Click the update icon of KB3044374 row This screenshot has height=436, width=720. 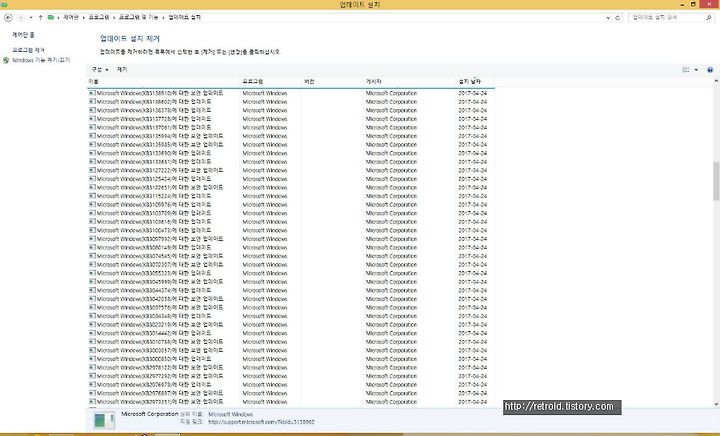pyautogui.click(x=92, y=290)
